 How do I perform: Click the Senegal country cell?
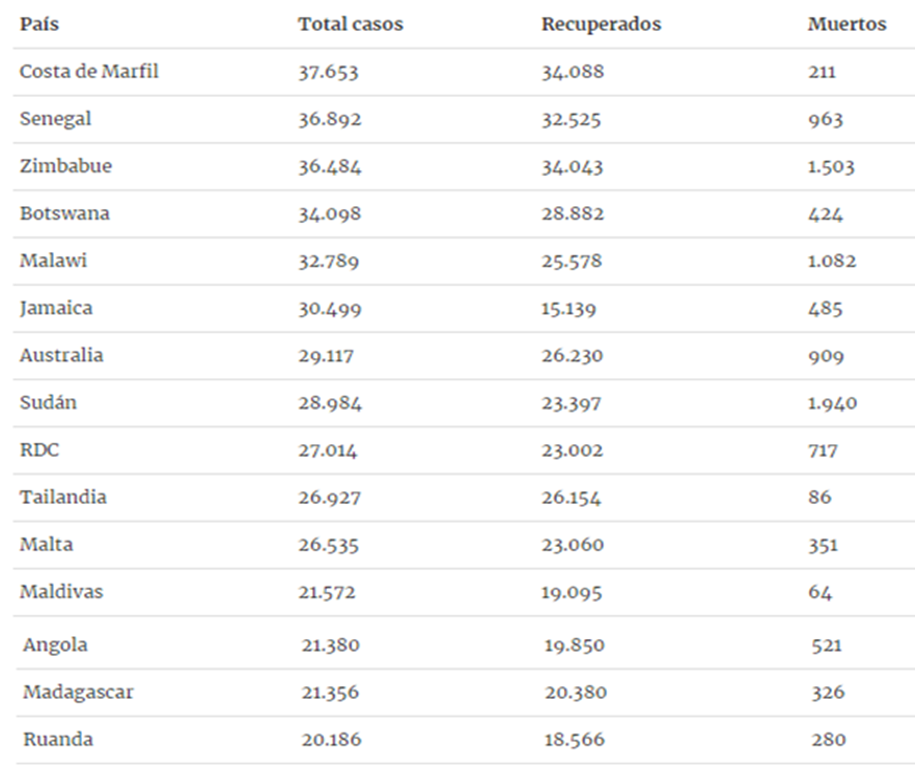(55, 119)
